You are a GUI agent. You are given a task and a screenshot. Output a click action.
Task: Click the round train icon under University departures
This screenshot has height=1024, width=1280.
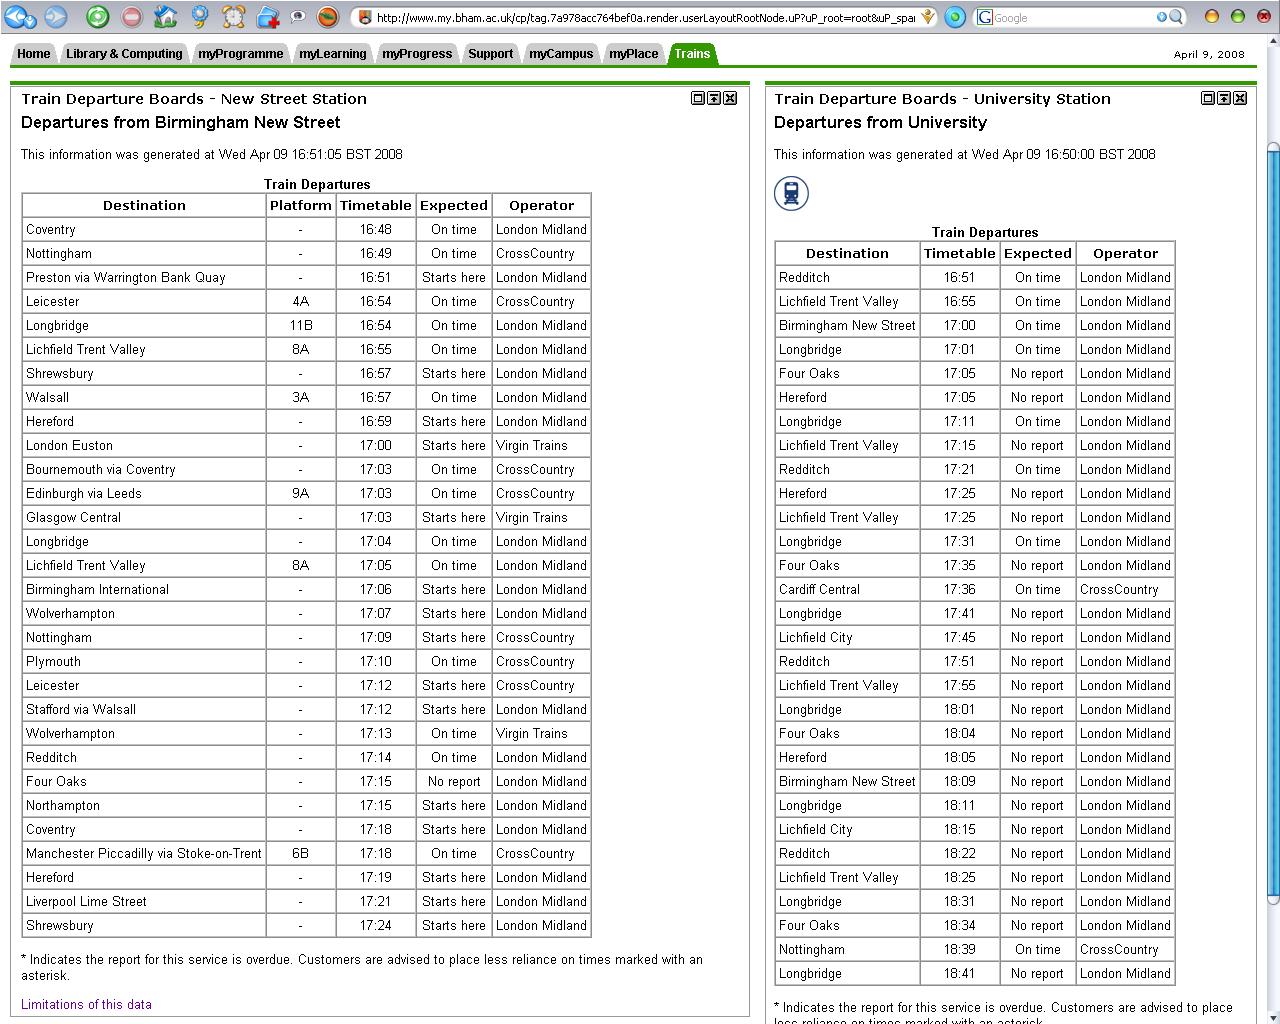click(791, 193)
